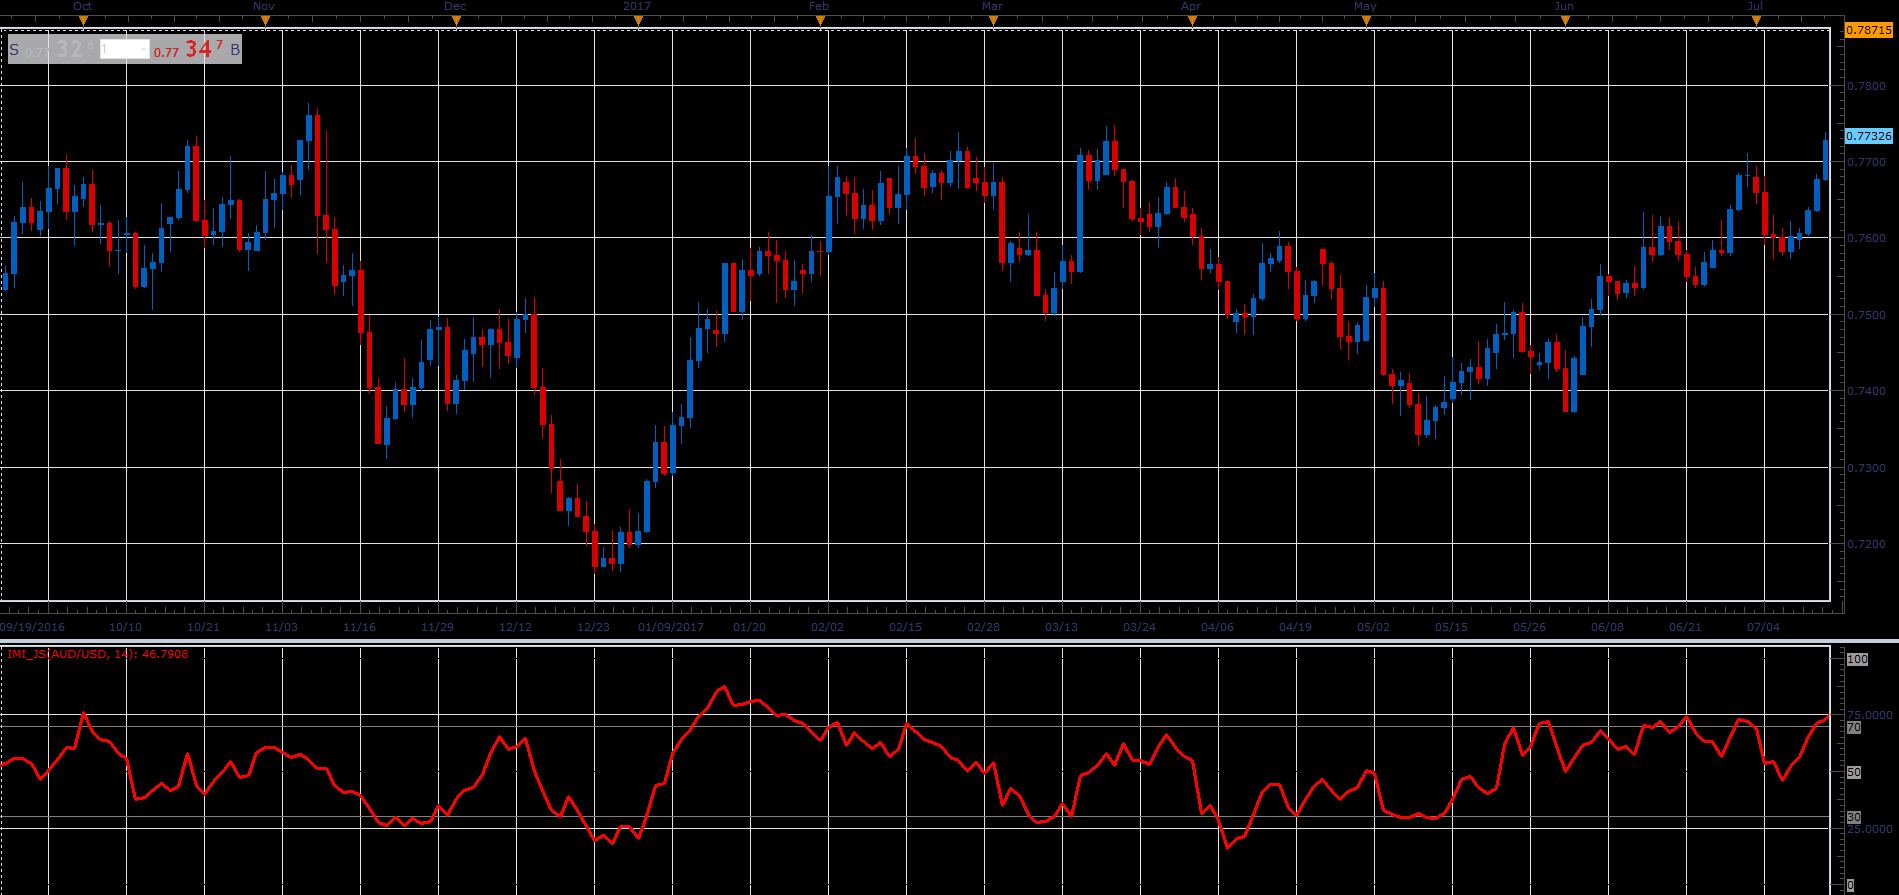
Task: Click the 11/16 date axis label
Action: coord(359,627)
